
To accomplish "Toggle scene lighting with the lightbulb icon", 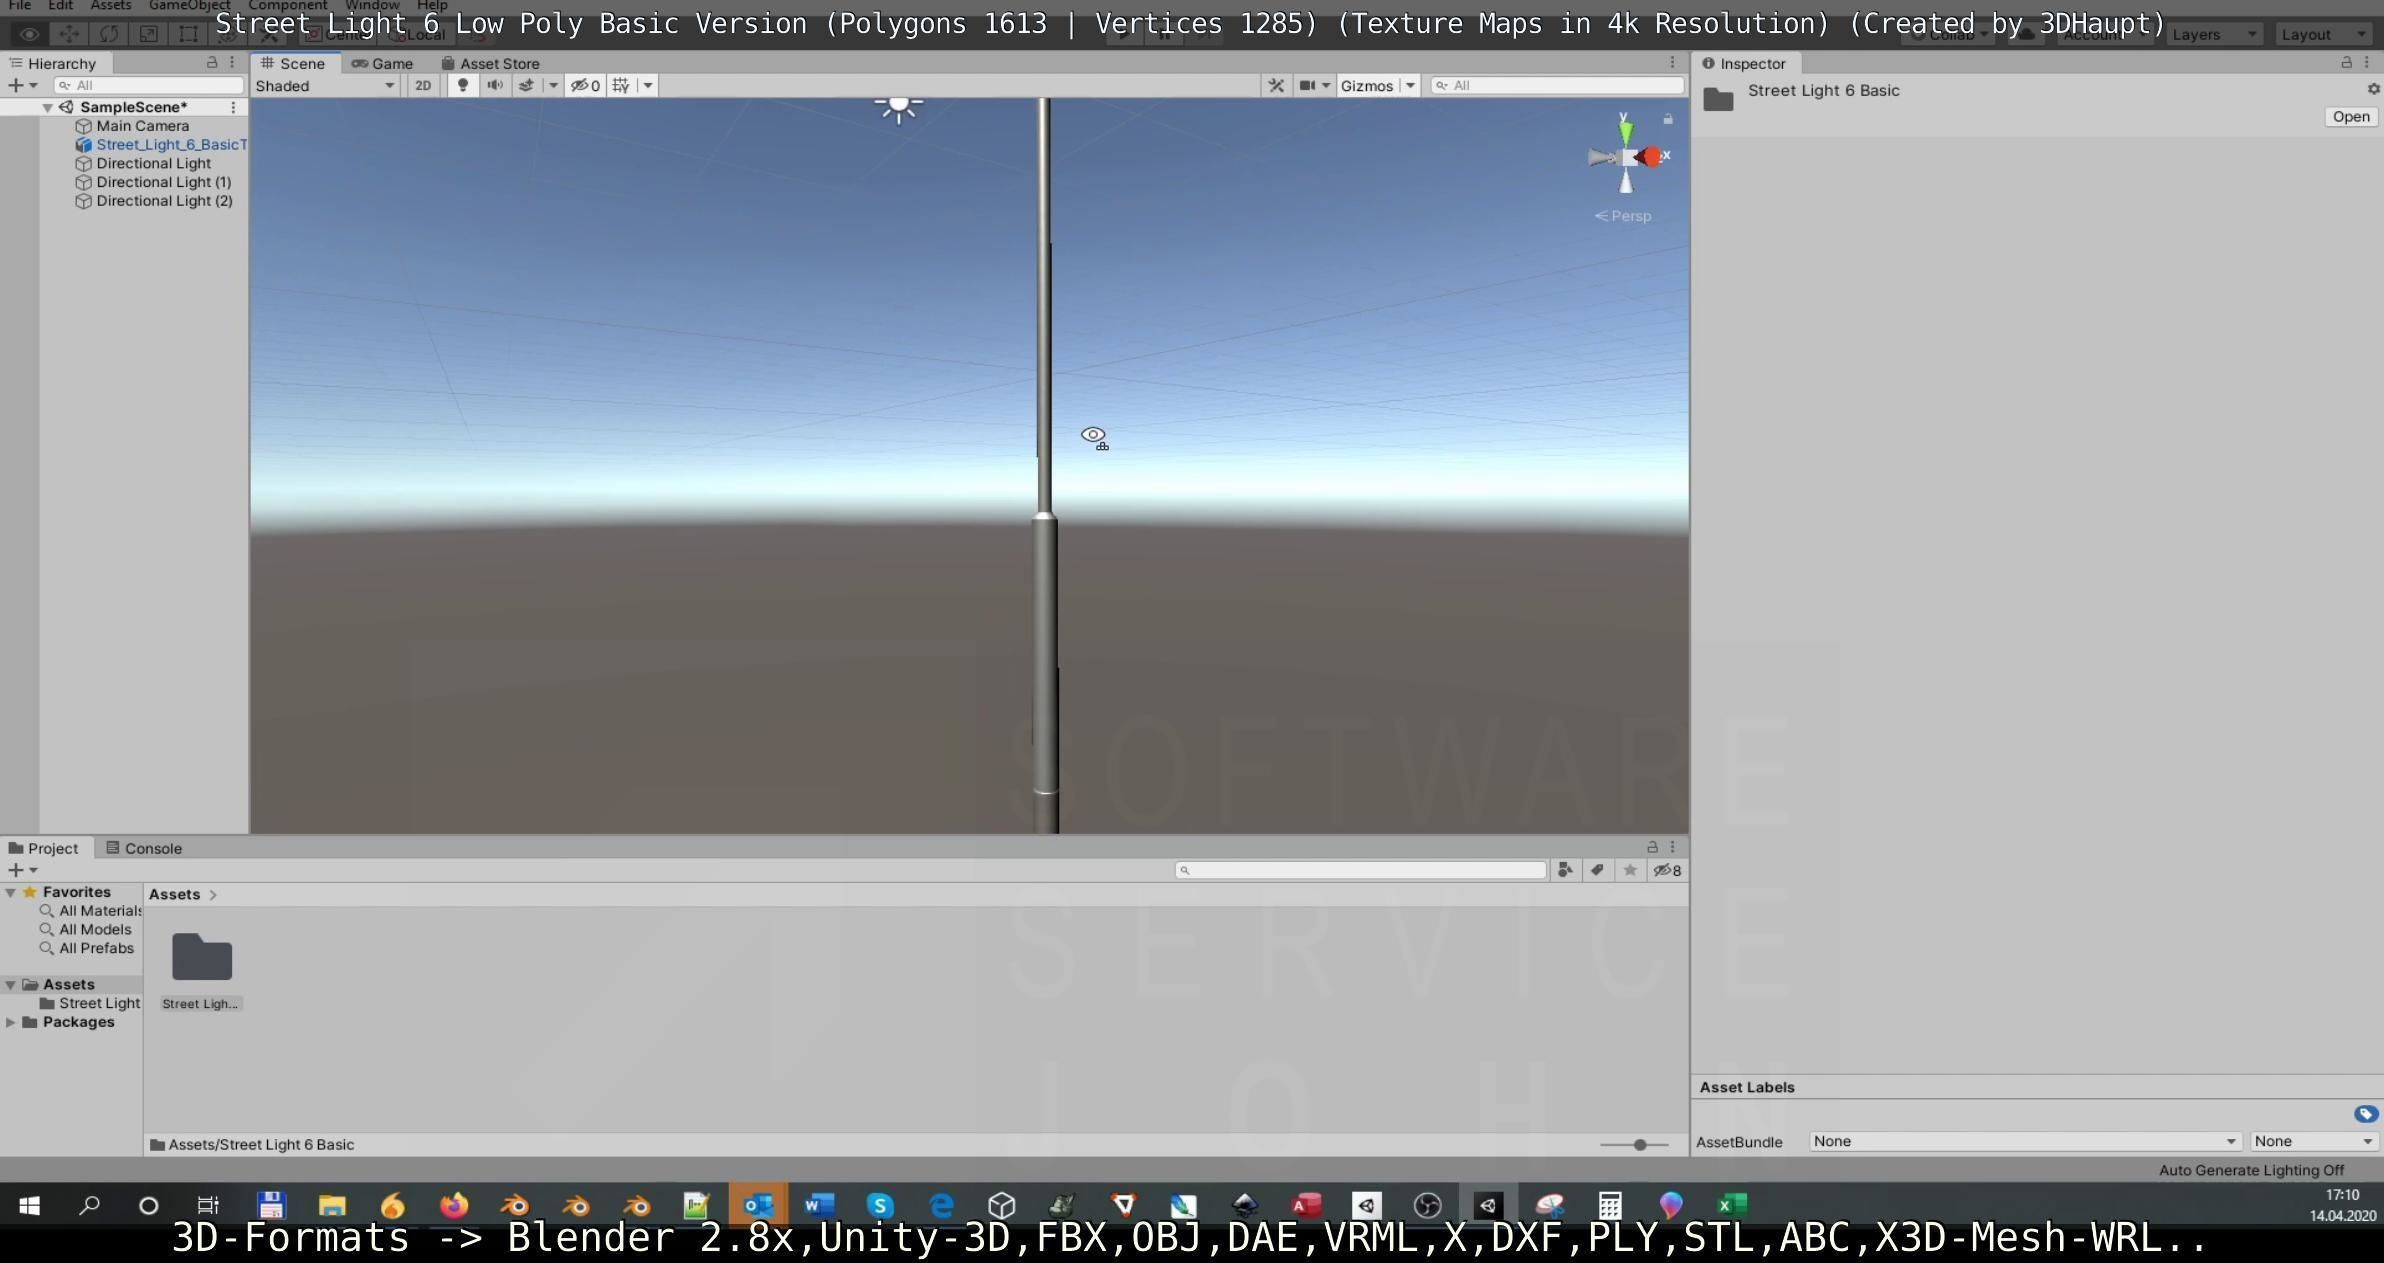I will (462, 86).
